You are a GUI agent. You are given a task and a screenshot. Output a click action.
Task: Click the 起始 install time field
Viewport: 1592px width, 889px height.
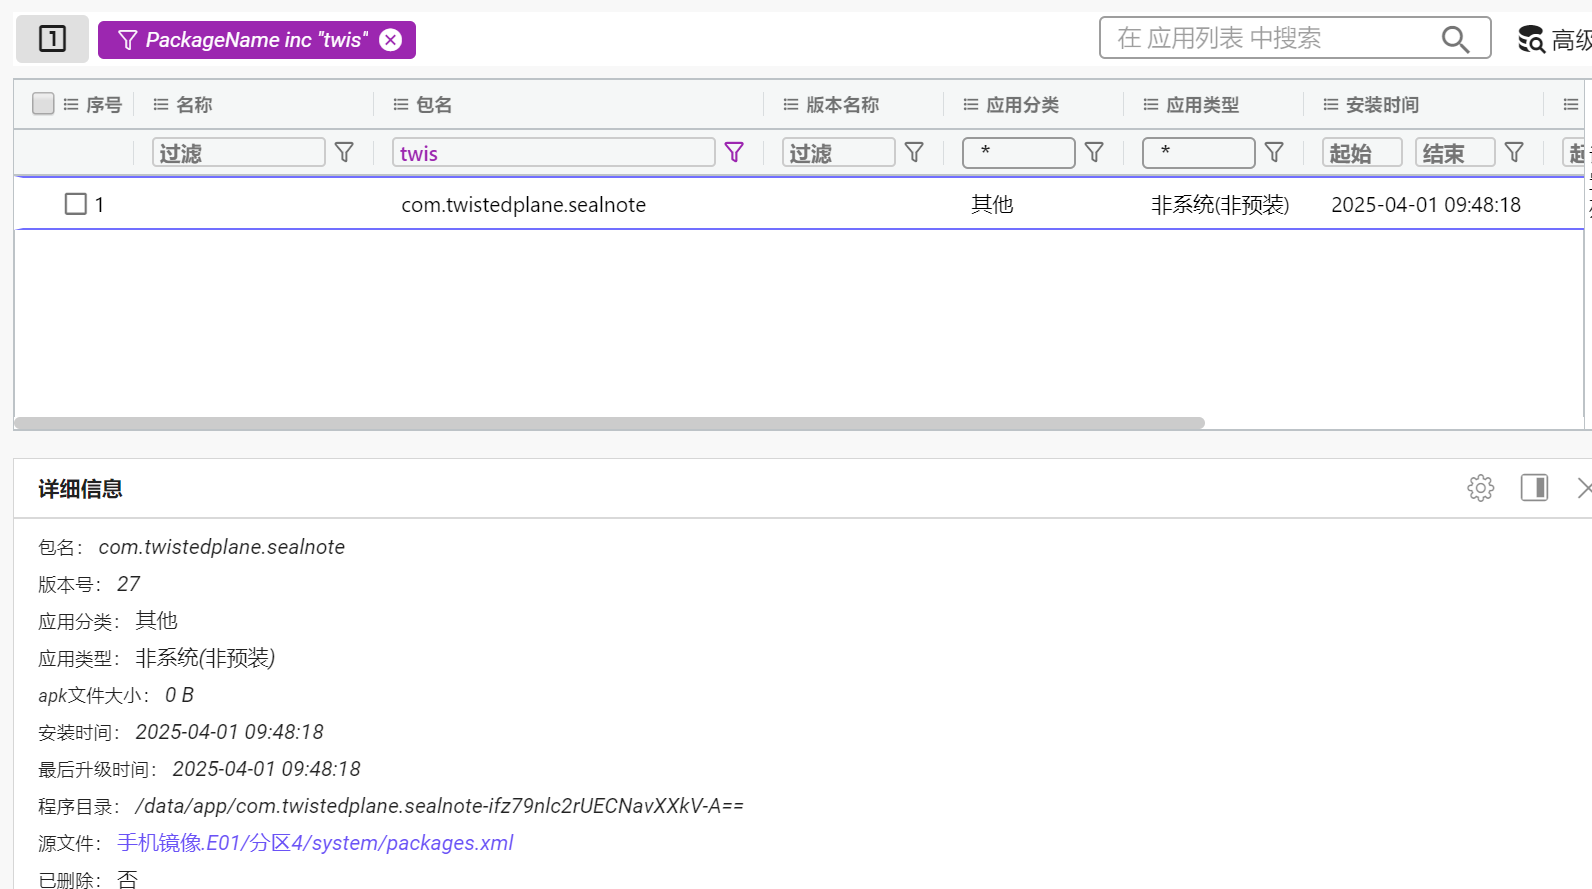[1362, 152]
